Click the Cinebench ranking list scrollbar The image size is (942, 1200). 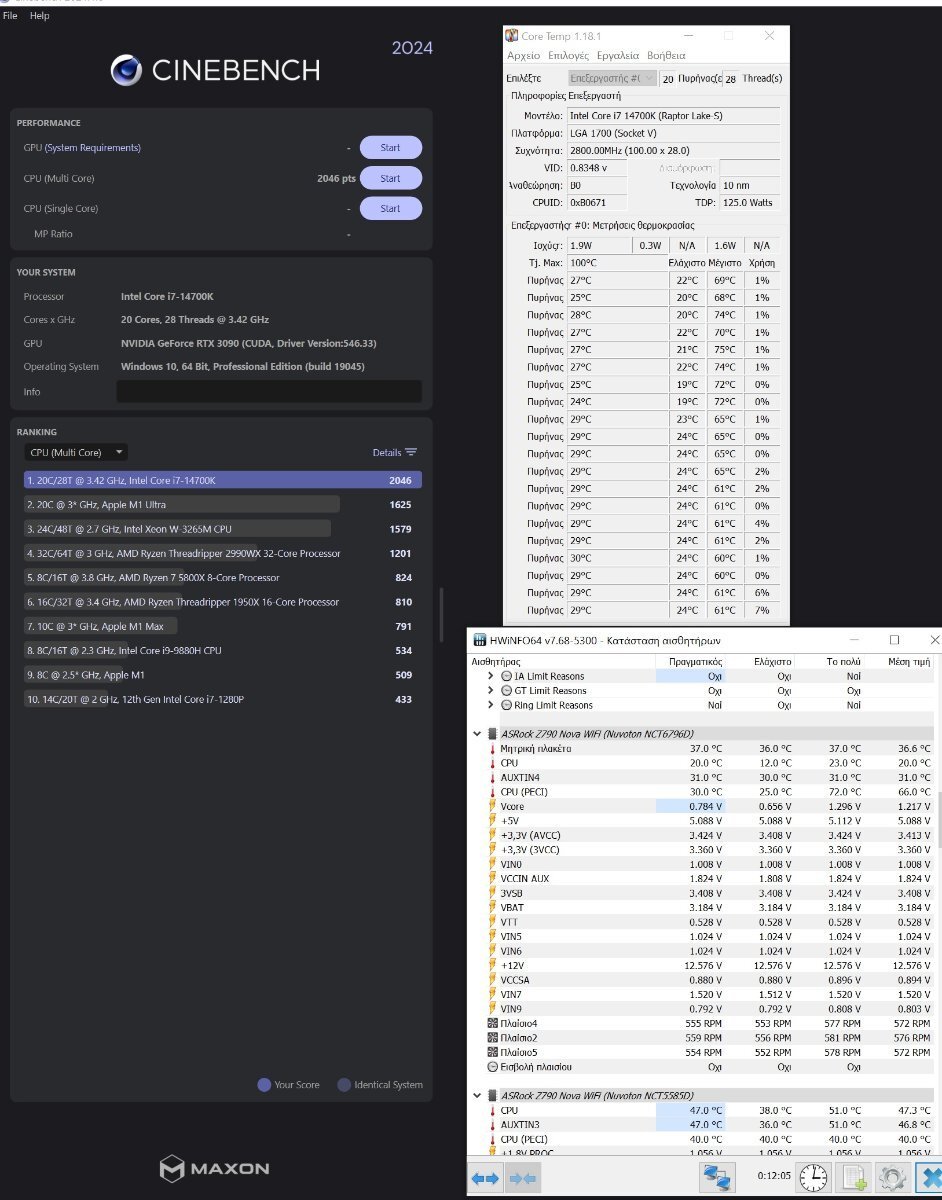(x=440, y=616)
